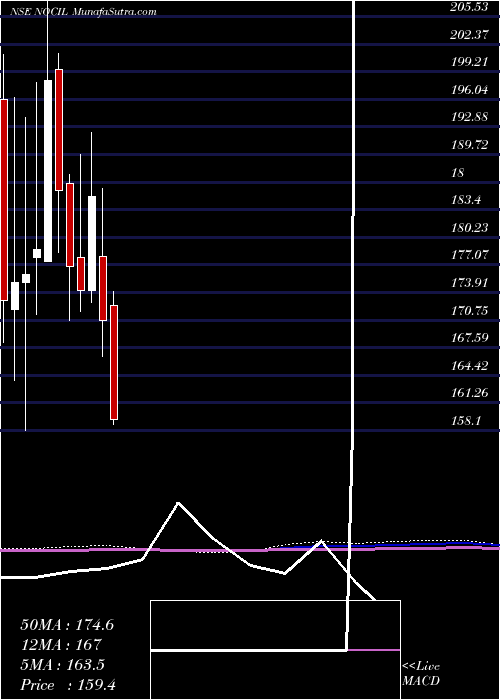
Task: Click the <<Live MACD label
Action: click(x=421, y=674)
